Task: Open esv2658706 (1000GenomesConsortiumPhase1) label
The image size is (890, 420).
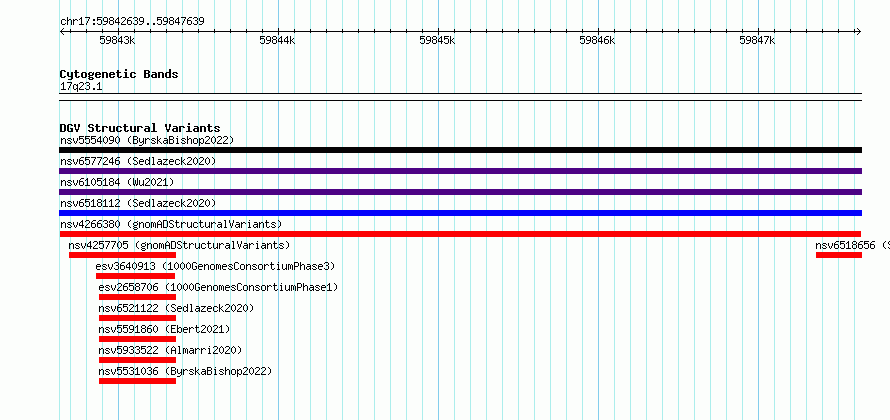Action: (219, 287)
